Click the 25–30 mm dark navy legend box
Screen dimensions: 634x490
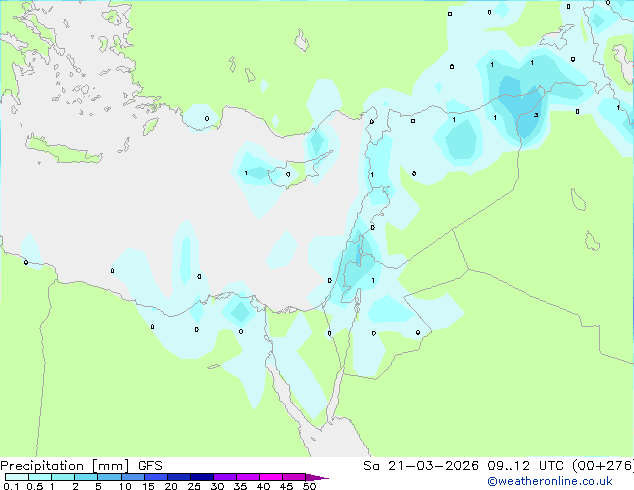[202, 477]
